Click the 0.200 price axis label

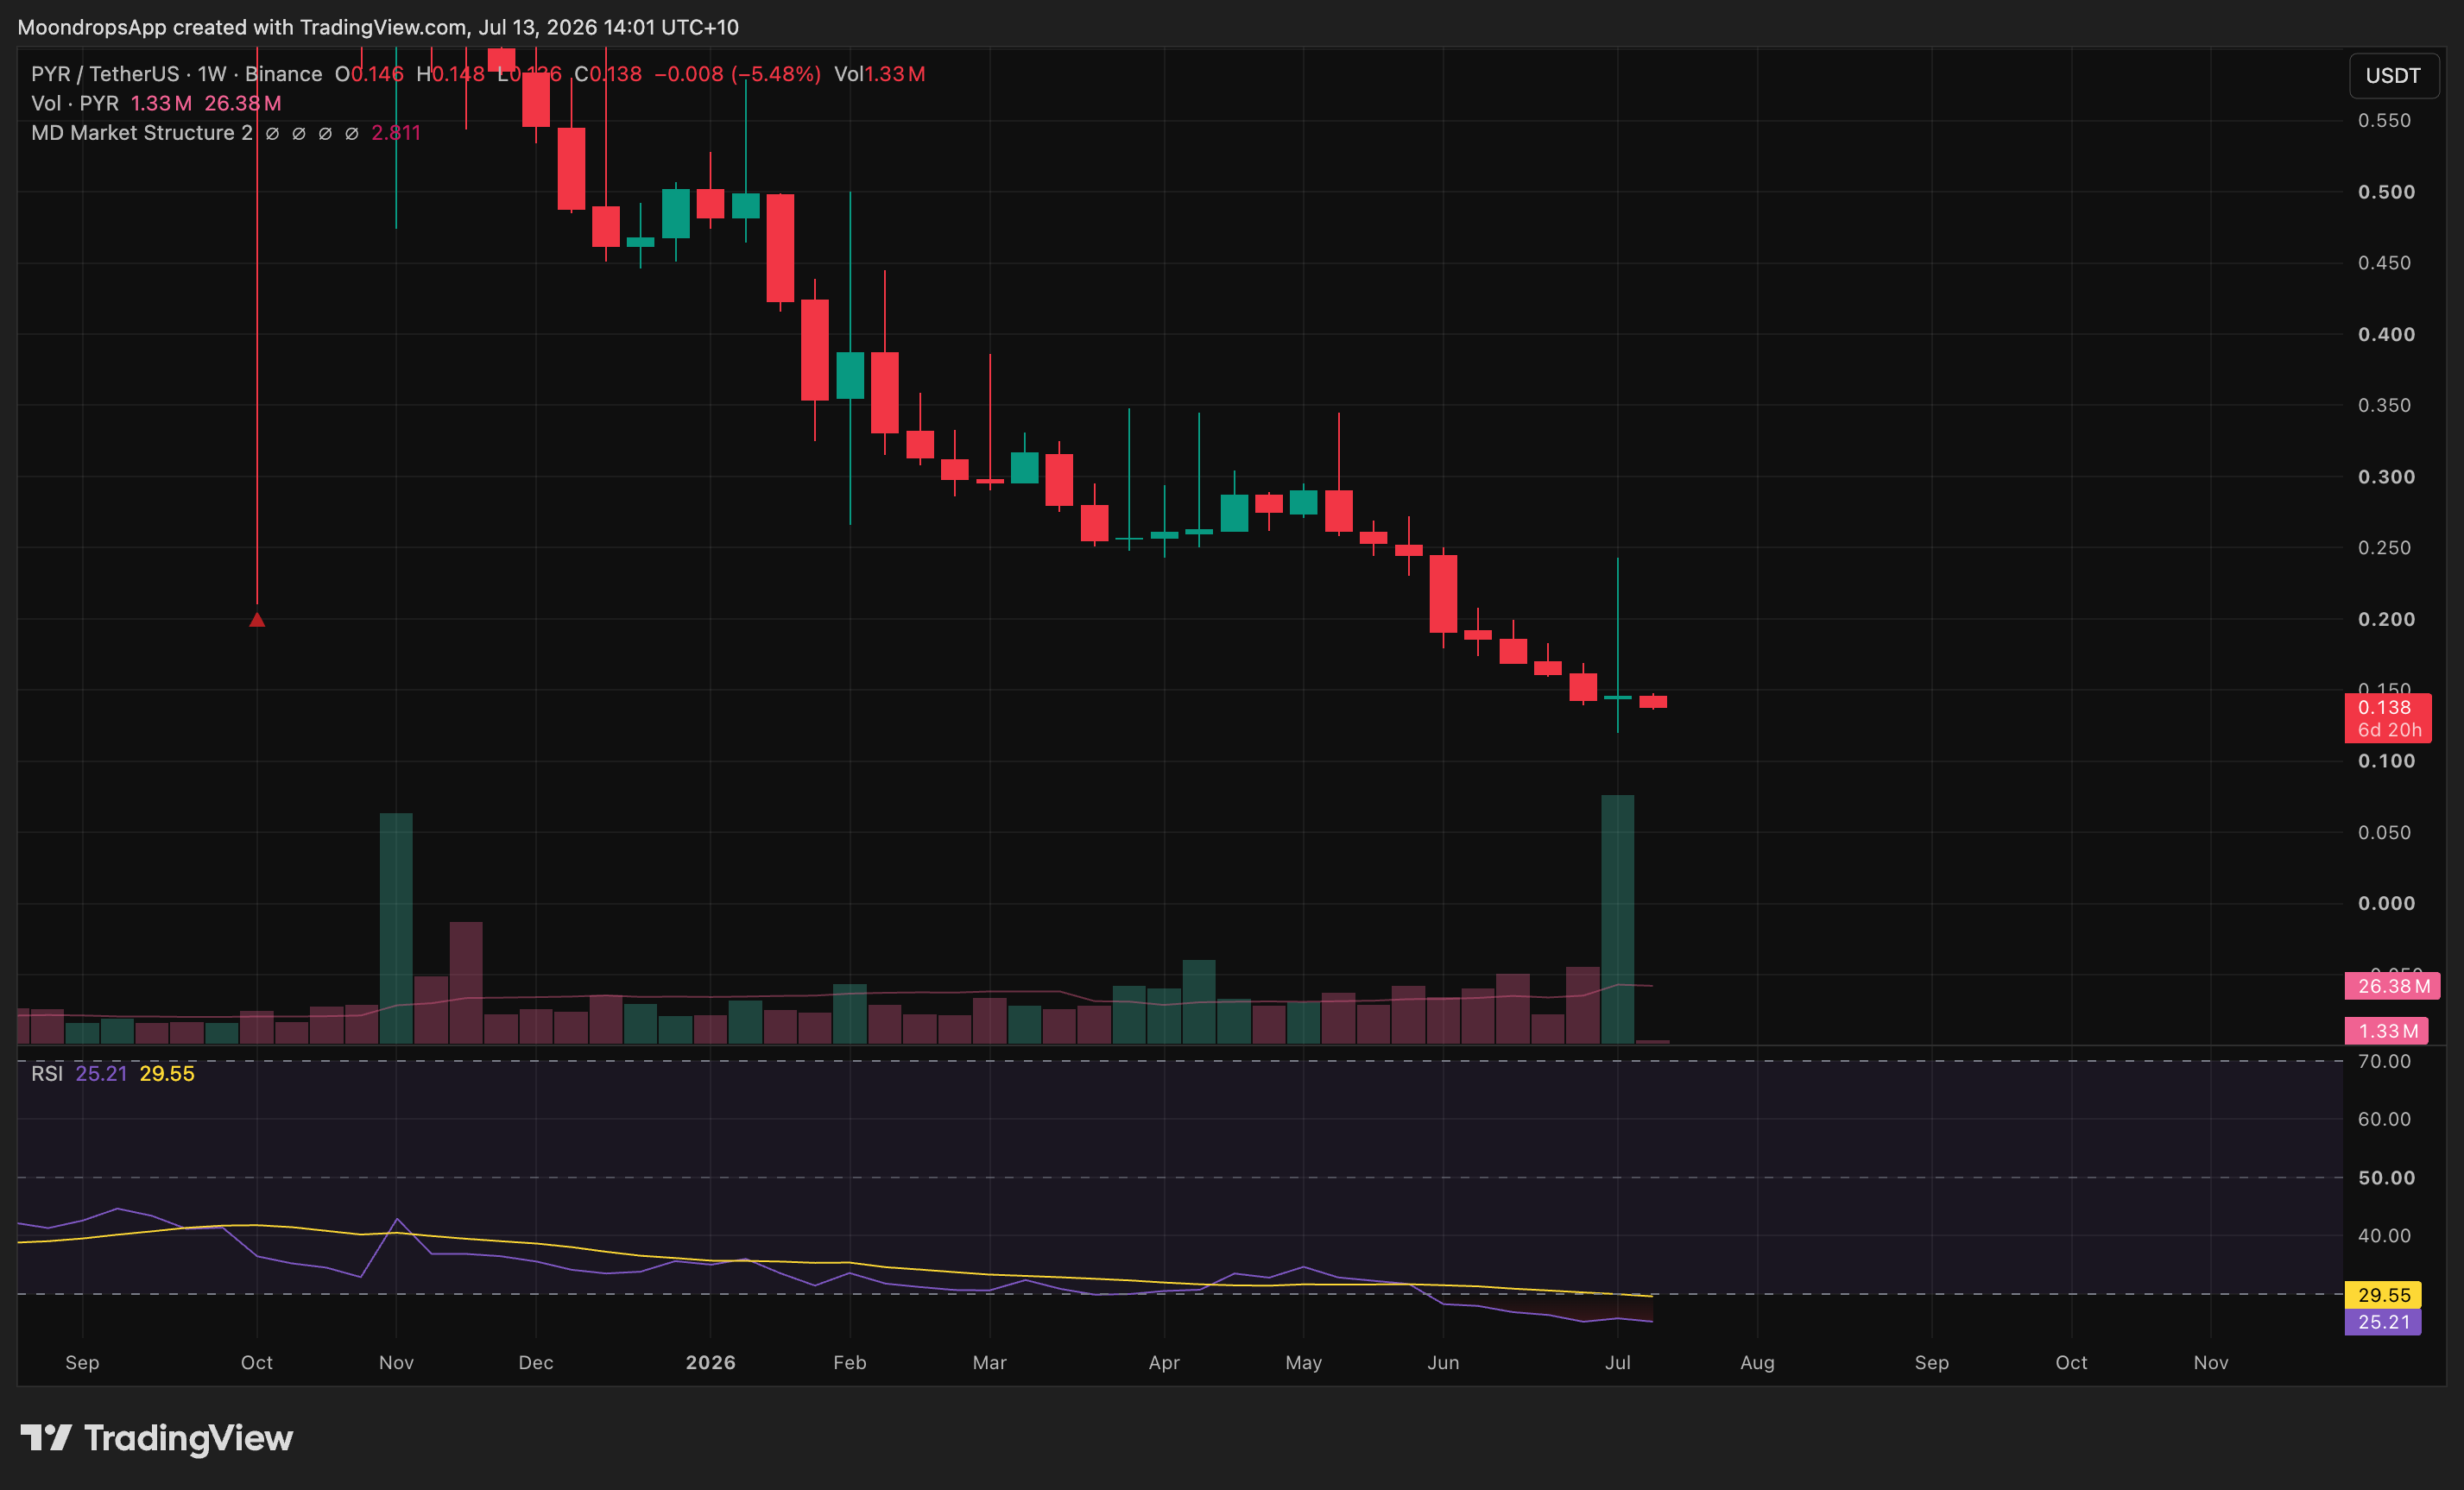(2386, 619)
